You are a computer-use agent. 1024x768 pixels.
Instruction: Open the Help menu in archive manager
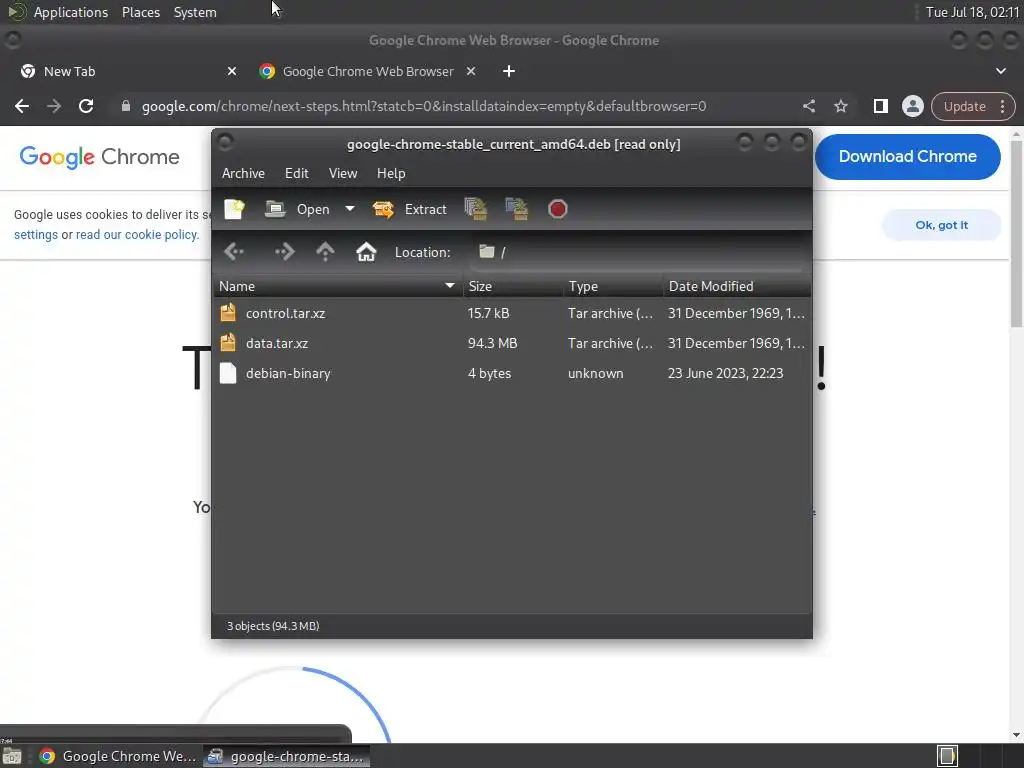click(391, 173)
